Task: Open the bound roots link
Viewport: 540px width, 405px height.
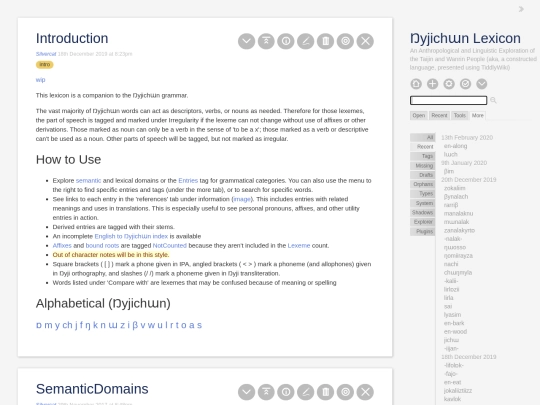Action: tap(102, 246)
